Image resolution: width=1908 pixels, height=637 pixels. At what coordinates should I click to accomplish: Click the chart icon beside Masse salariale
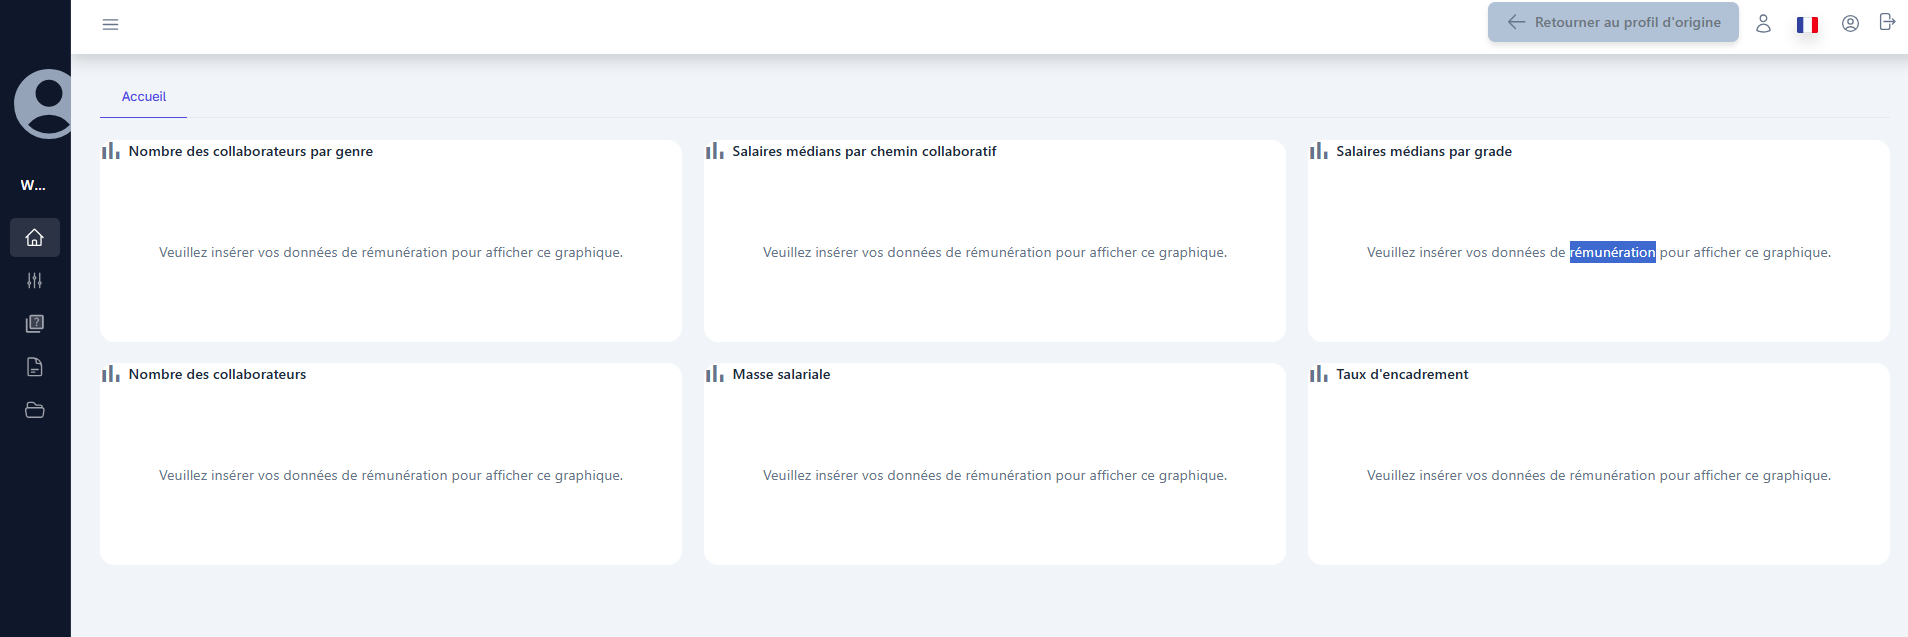pyautogui.click(x=714, y=374)
